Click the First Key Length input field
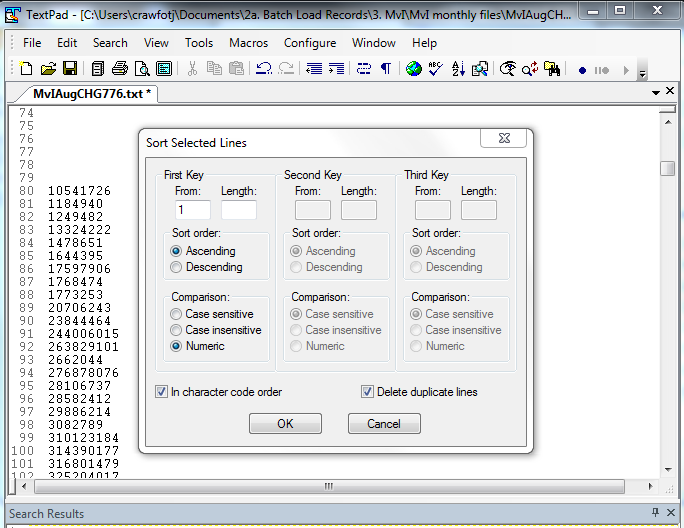The height and width of the screenshot is (528, 684). point(238,210)
